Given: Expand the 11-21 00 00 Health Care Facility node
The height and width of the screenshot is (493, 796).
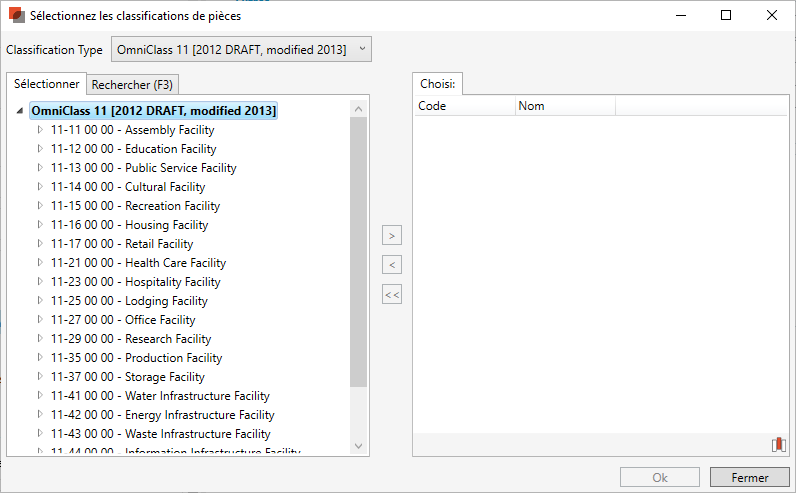Looking at the screenshot, I should pos(40,263).
